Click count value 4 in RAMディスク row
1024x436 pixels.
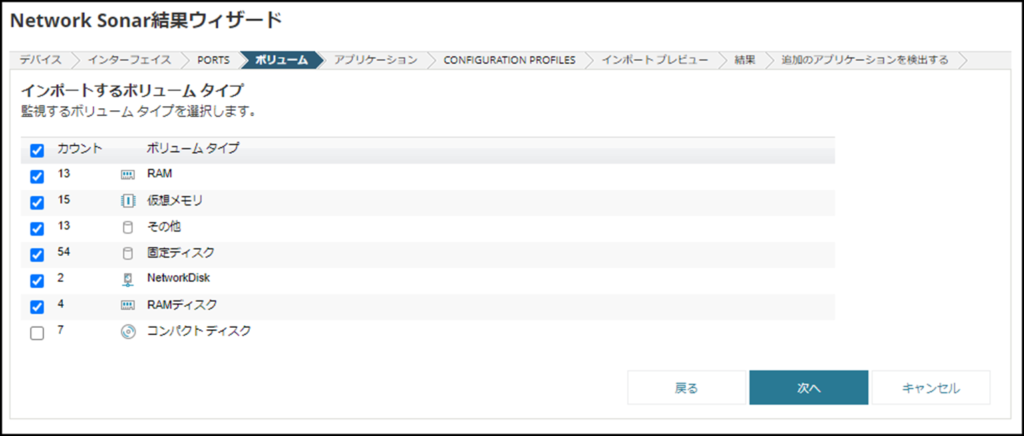tap(60, 304)
